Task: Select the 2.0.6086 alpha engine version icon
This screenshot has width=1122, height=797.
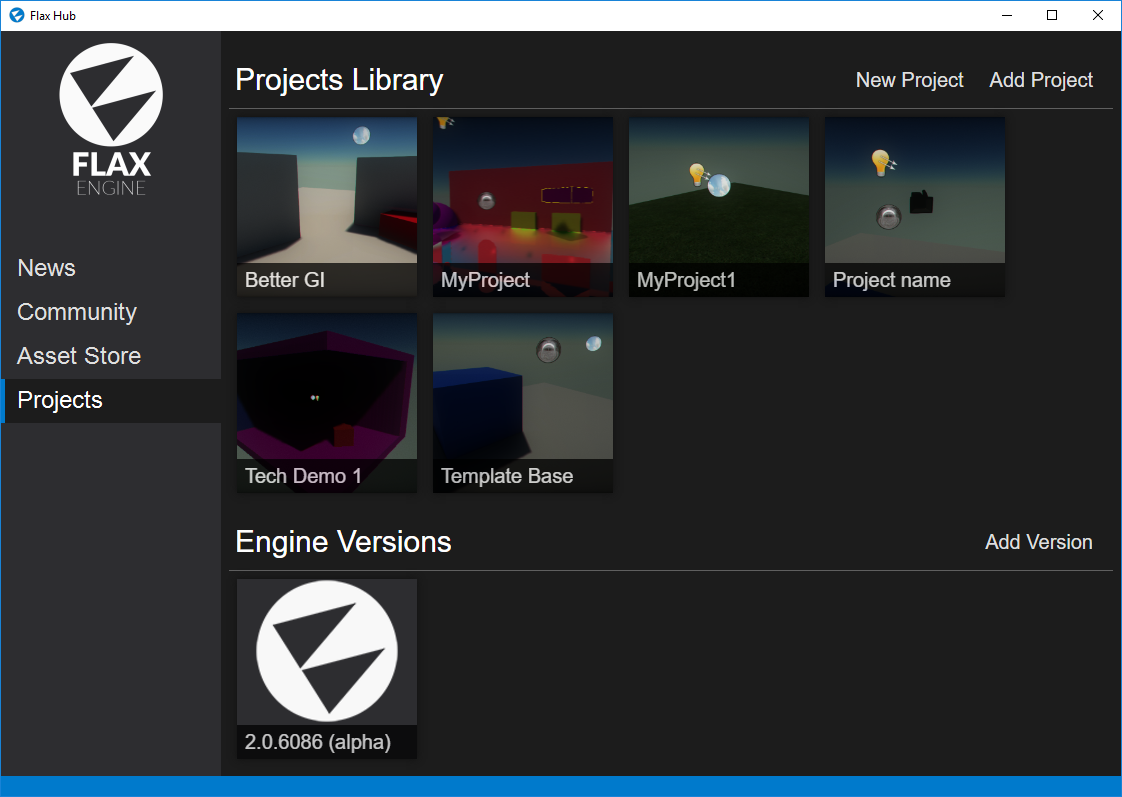Action: point(326,651)
